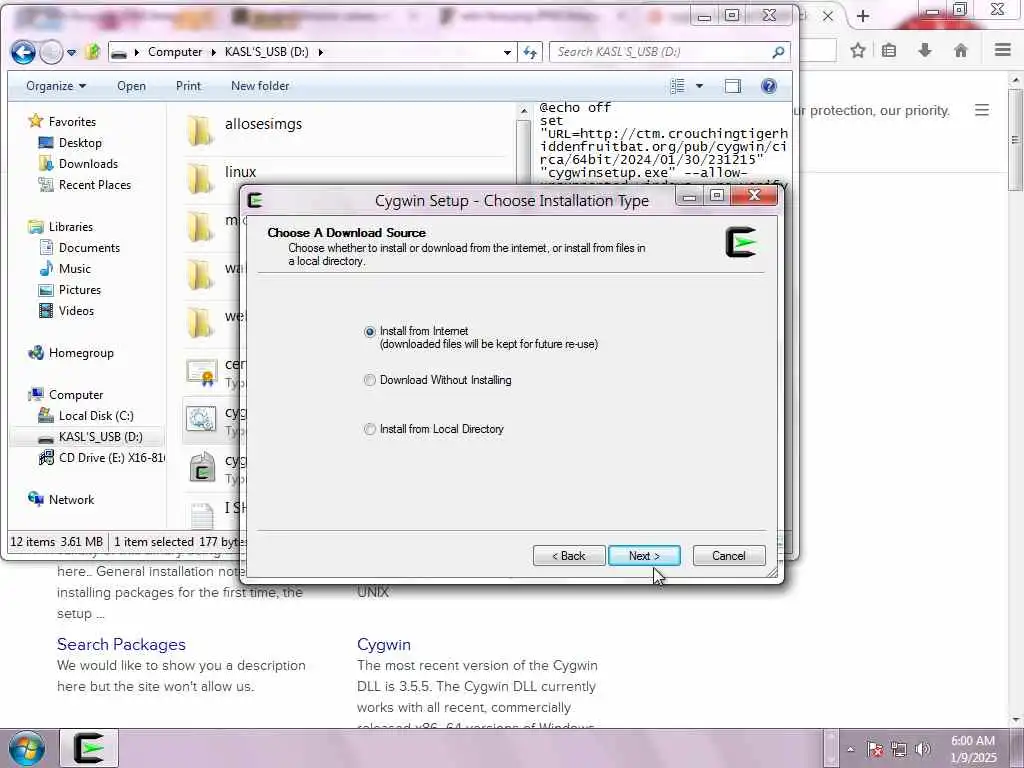Viewport: 1024px width, 768px height.
Task: Click the search magnifier icon in Explorer
Action: pyautogui.click(x=778, y=52)
